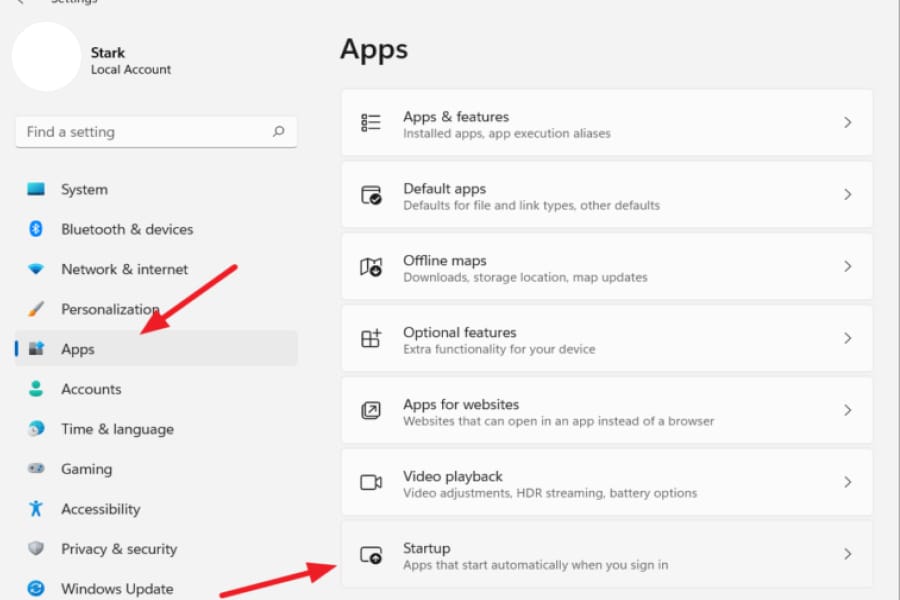Viewport: 900px width, 600px height.
Task: Open Offline maps via its chevron
Action: (847, 266)
